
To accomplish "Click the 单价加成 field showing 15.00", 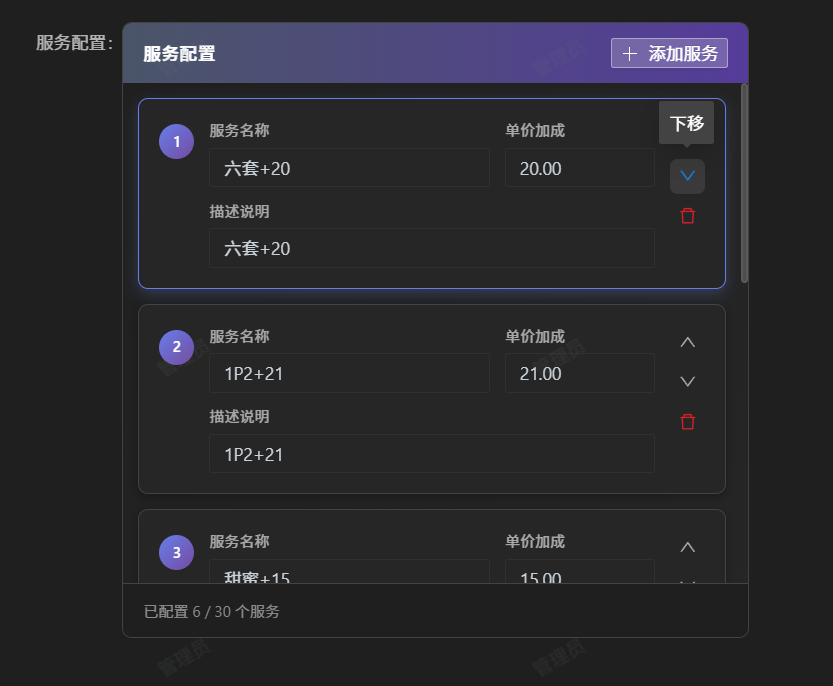I will (579, 573).
